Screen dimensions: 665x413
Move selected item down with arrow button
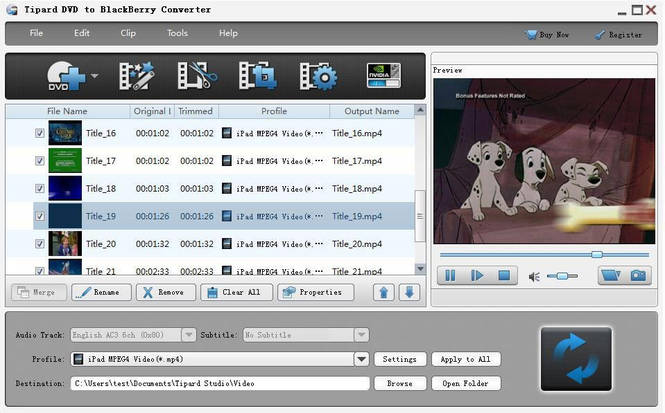pos(409,292)
